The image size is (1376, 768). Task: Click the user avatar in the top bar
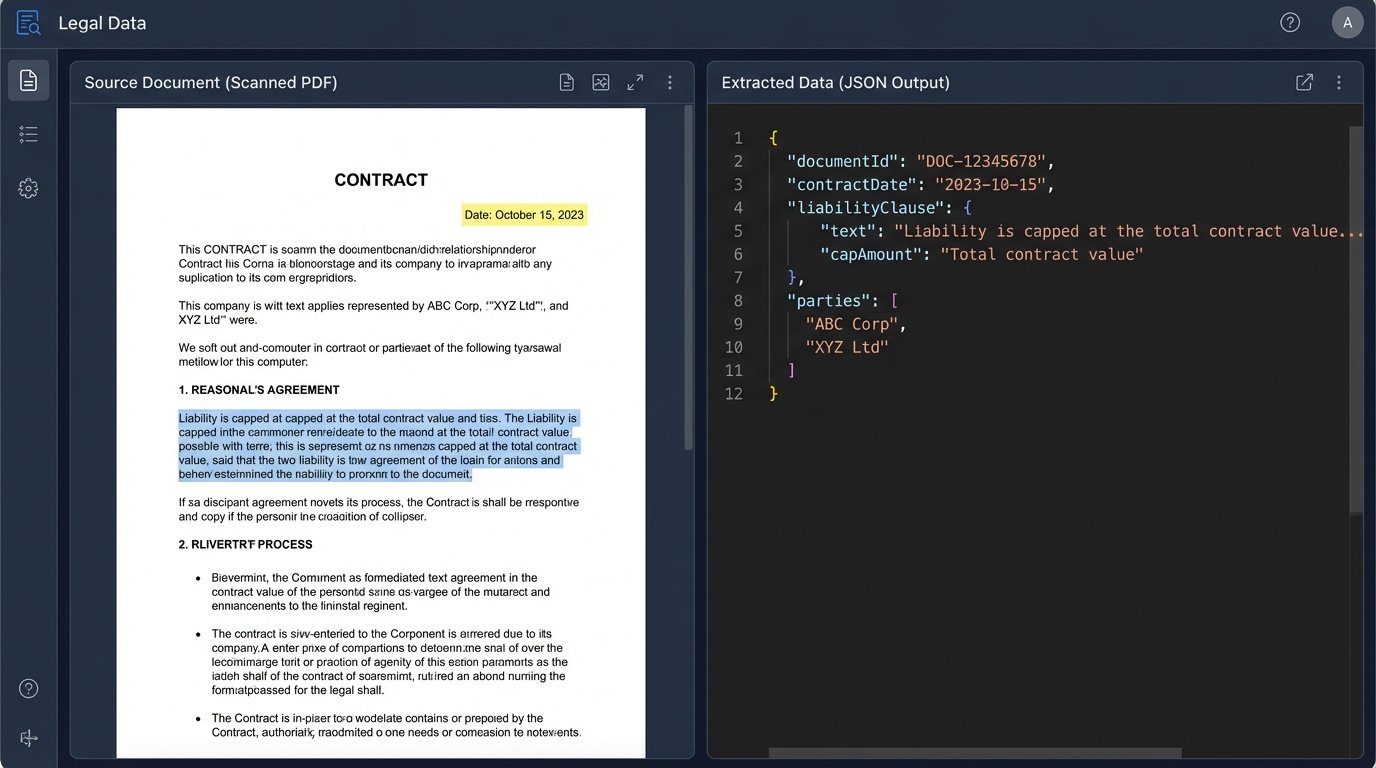[x=1347, y=21]
